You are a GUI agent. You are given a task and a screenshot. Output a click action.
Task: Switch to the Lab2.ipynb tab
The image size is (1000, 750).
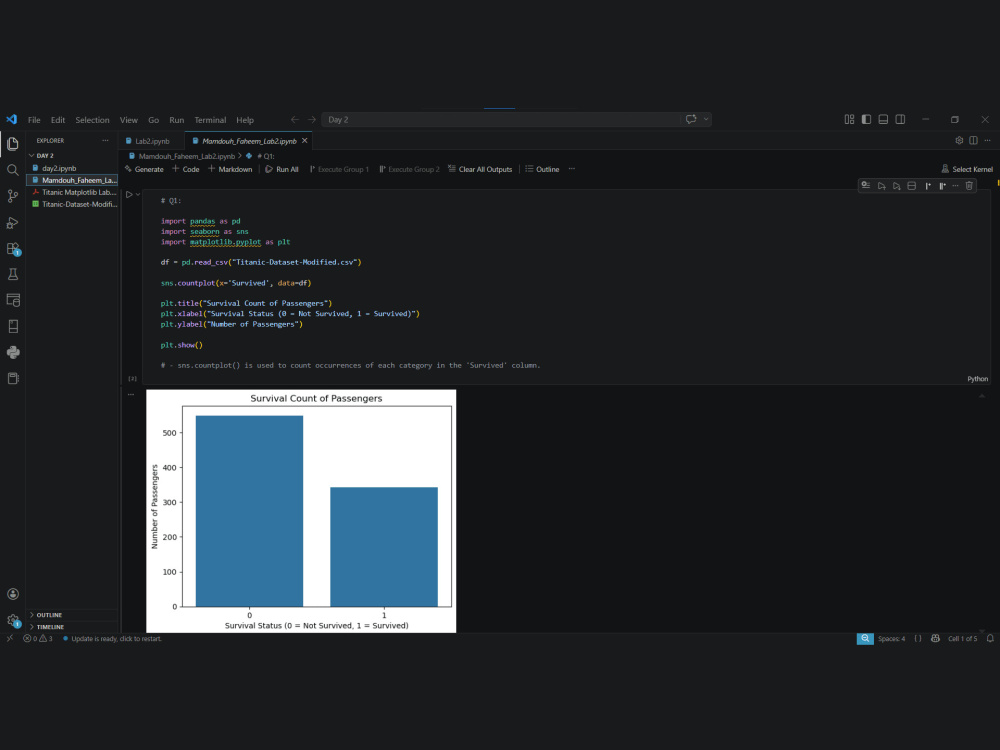point(152,141)
